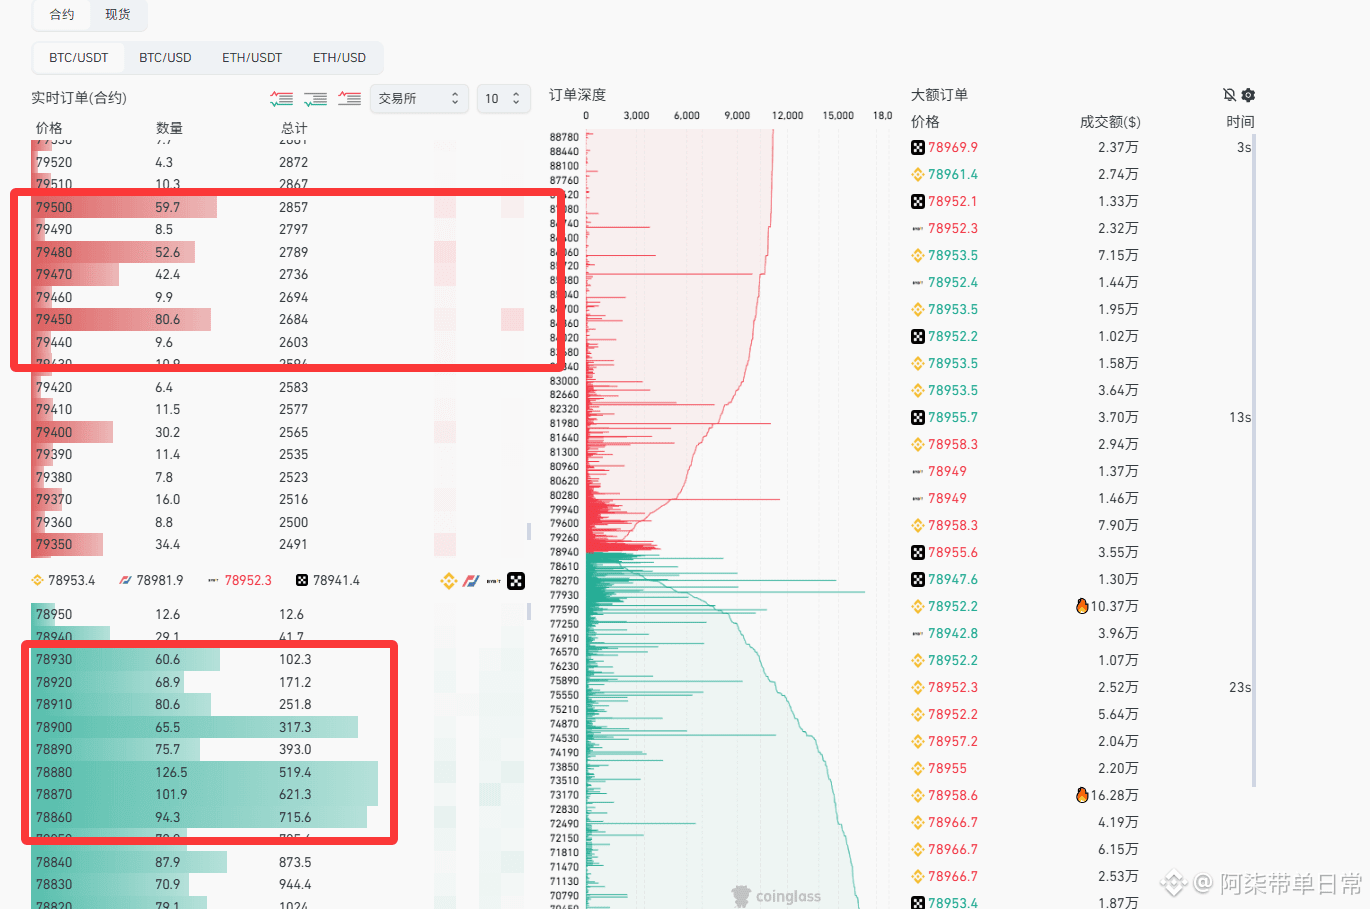This screenshot has height=909, width=1370.
Task: Click OKX icon of 78955.7 large order
Action: [x=918, y=417]
